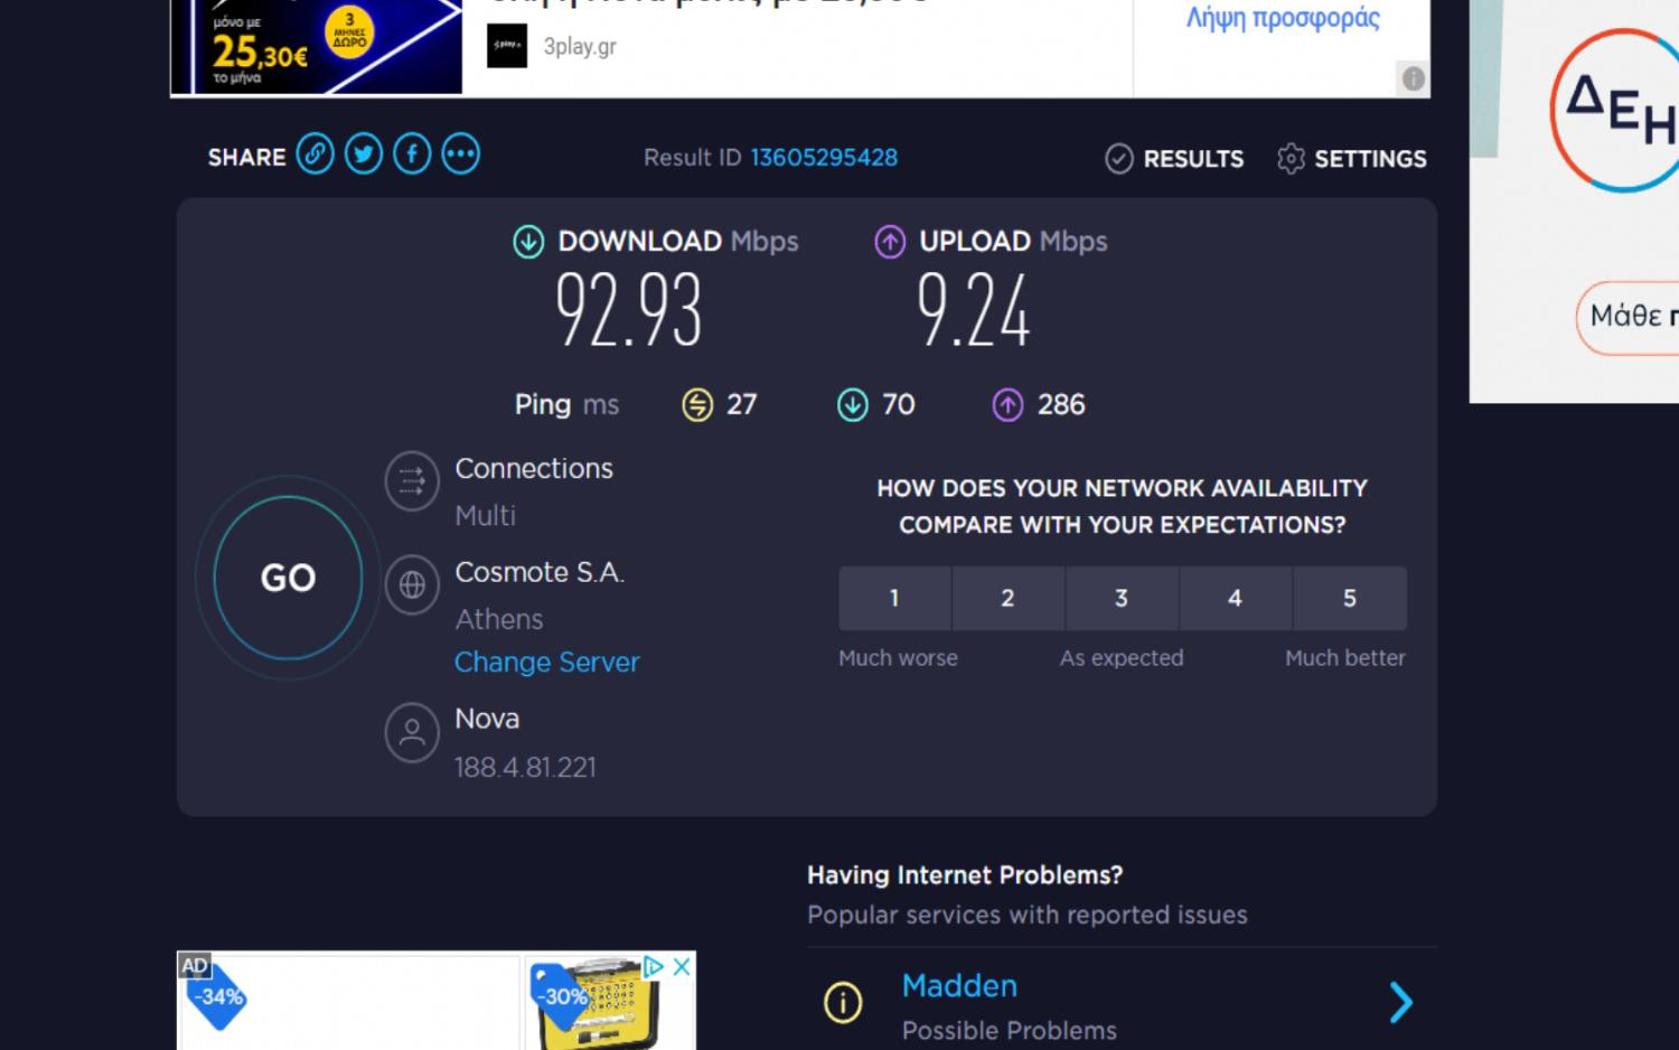Click the globe icon beside Cosmote S.A.

pyautogui.click(x=412, y=585)
